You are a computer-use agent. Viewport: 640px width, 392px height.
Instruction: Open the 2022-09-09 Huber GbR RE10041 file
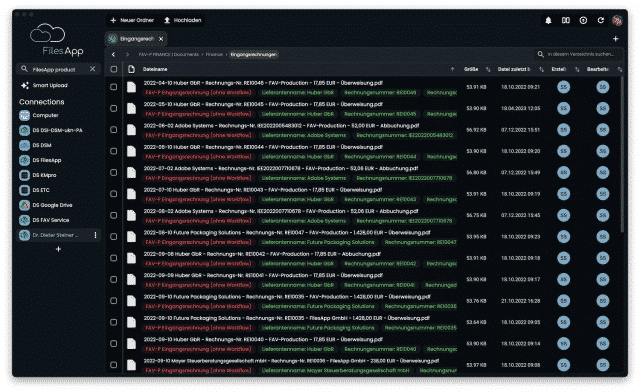point(263,276)
